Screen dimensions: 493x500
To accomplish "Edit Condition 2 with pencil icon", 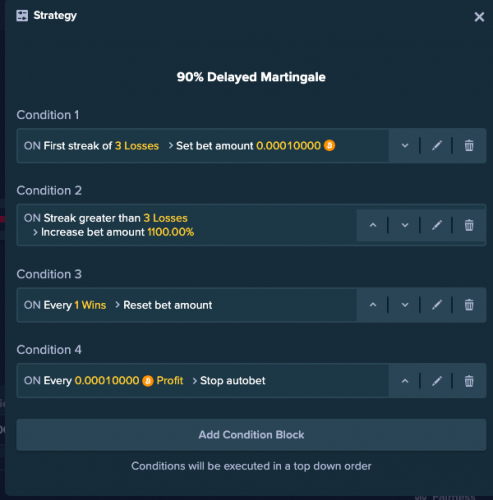I will coord(437,225).
